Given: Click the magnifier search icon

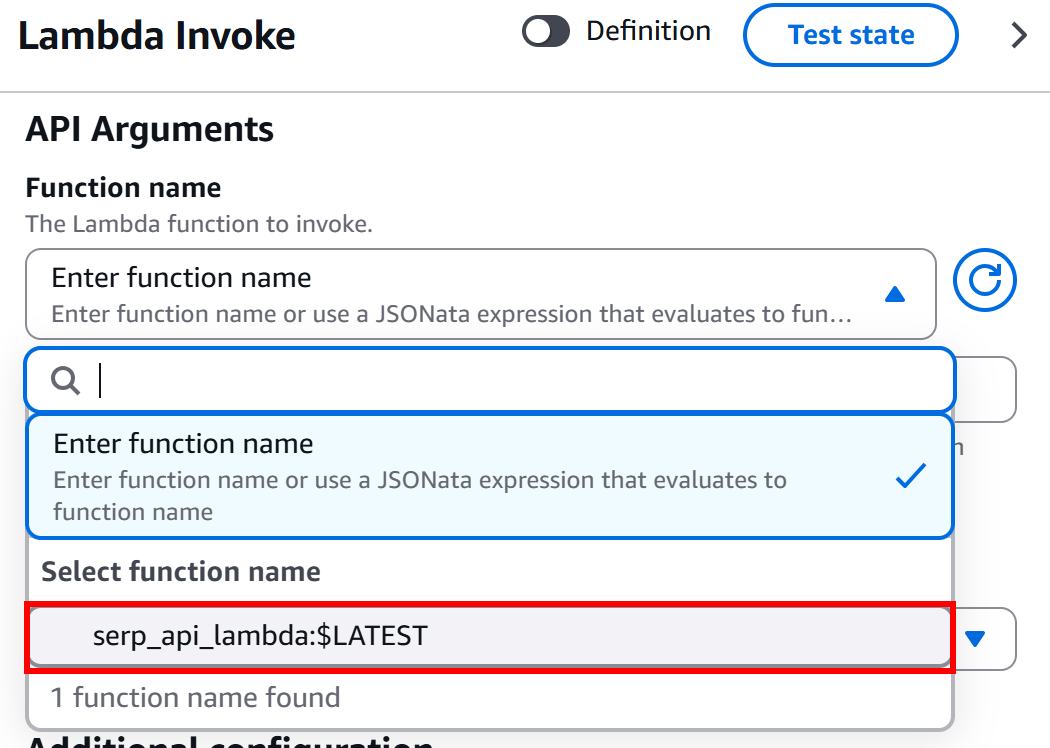Looking at the screenshot, I should click(x=66, y=381).
